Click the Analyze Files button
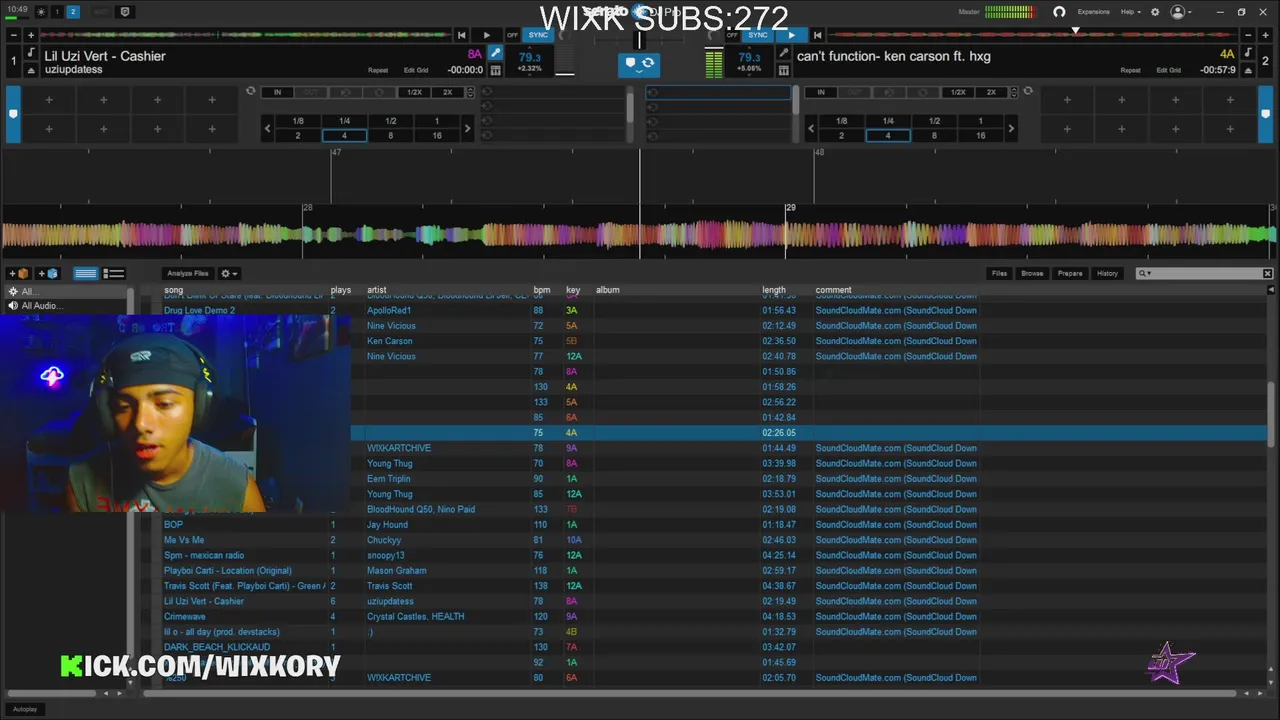Image resolution: width=1280 pixels, height=720 pixels. point(188,273)
